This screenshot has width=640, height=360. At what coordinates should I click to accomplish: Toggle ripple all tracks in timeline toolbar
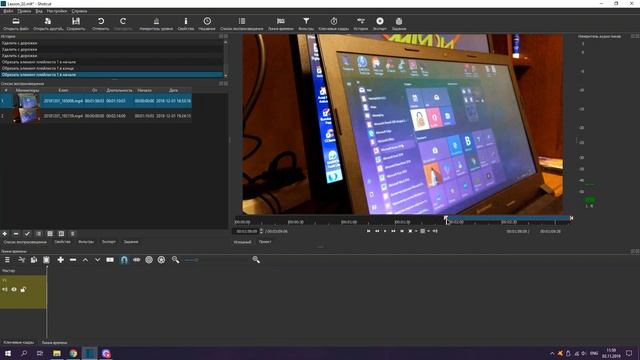click(162, 260)
